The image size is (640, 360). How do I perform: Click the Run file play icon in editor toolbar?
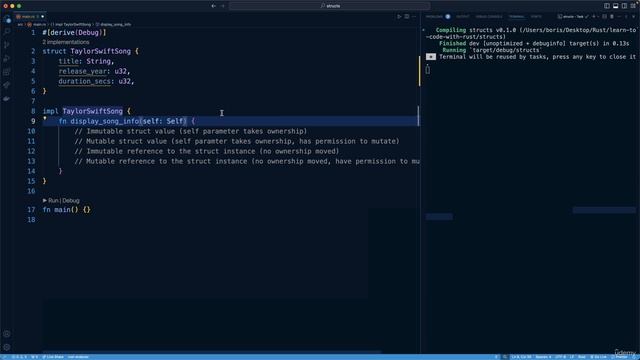pos(399,17)
